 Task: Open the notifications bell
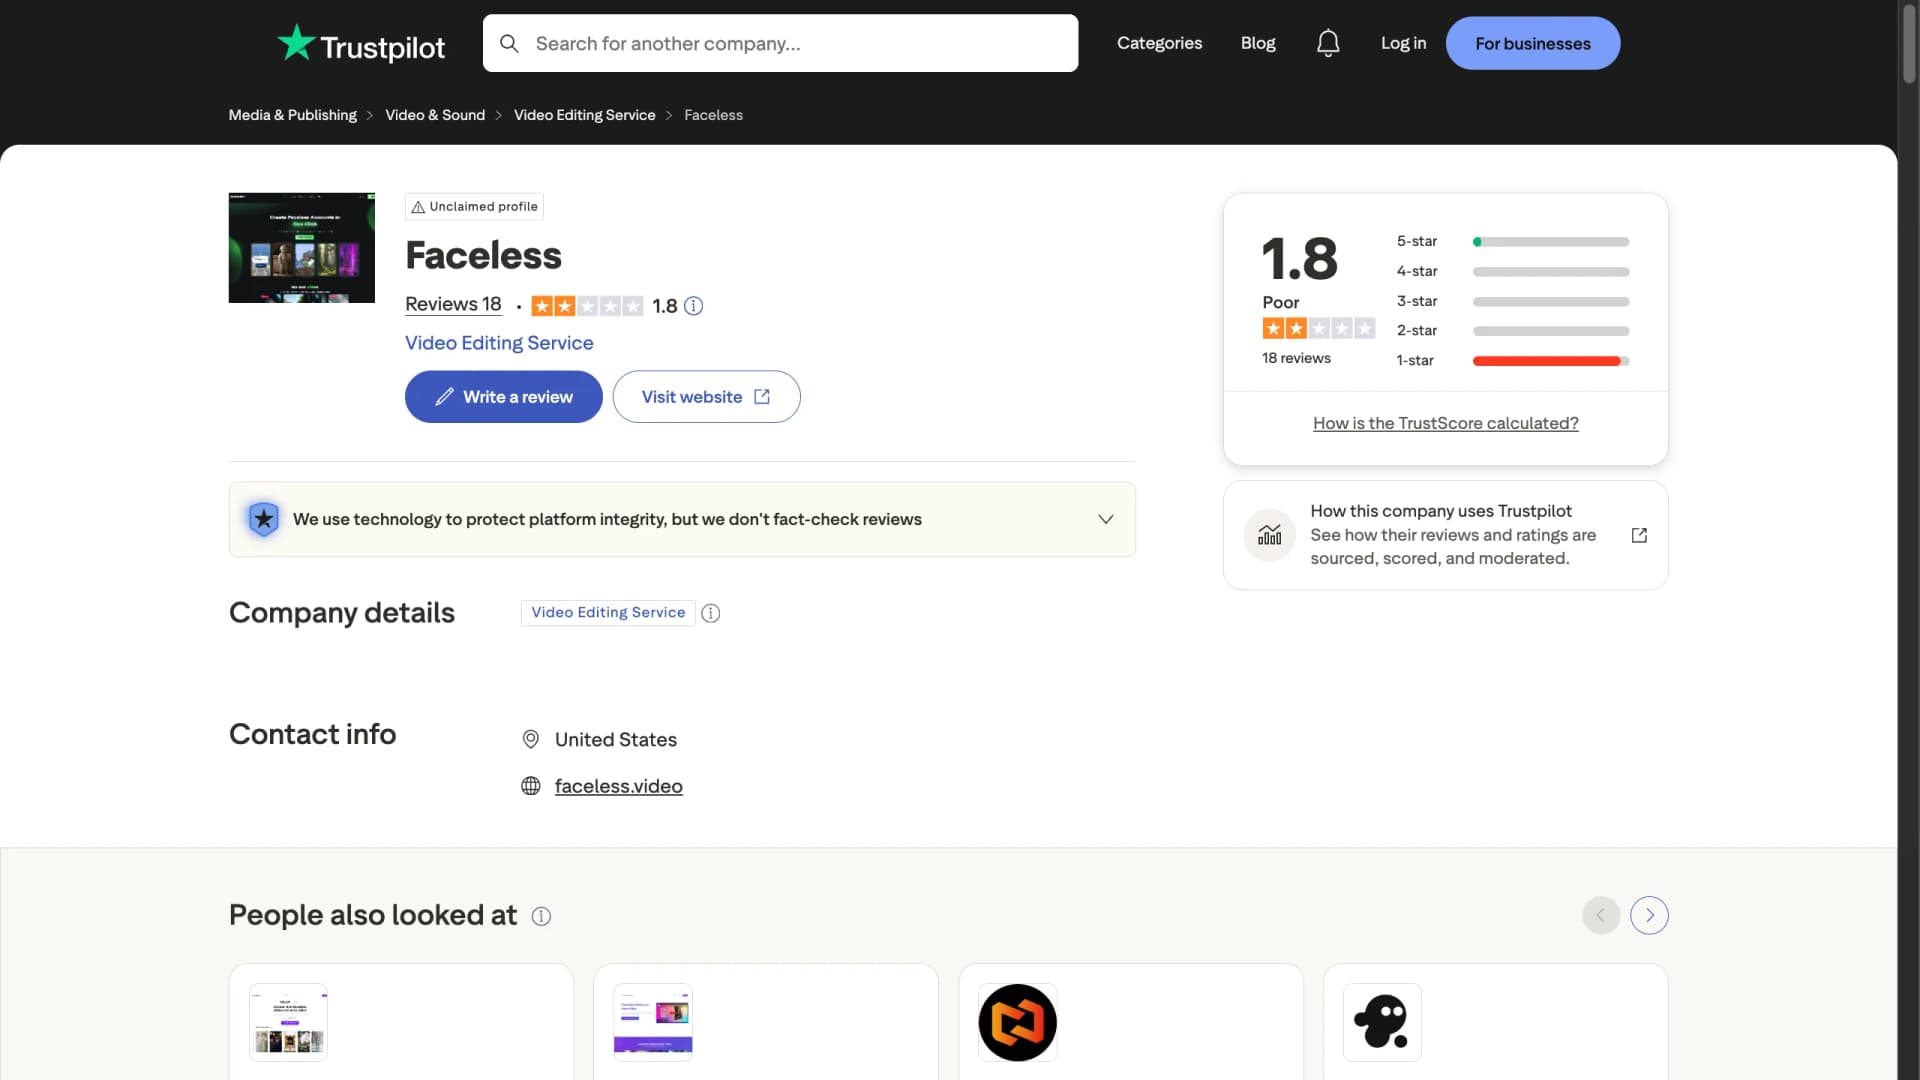tap(1327, 43)
